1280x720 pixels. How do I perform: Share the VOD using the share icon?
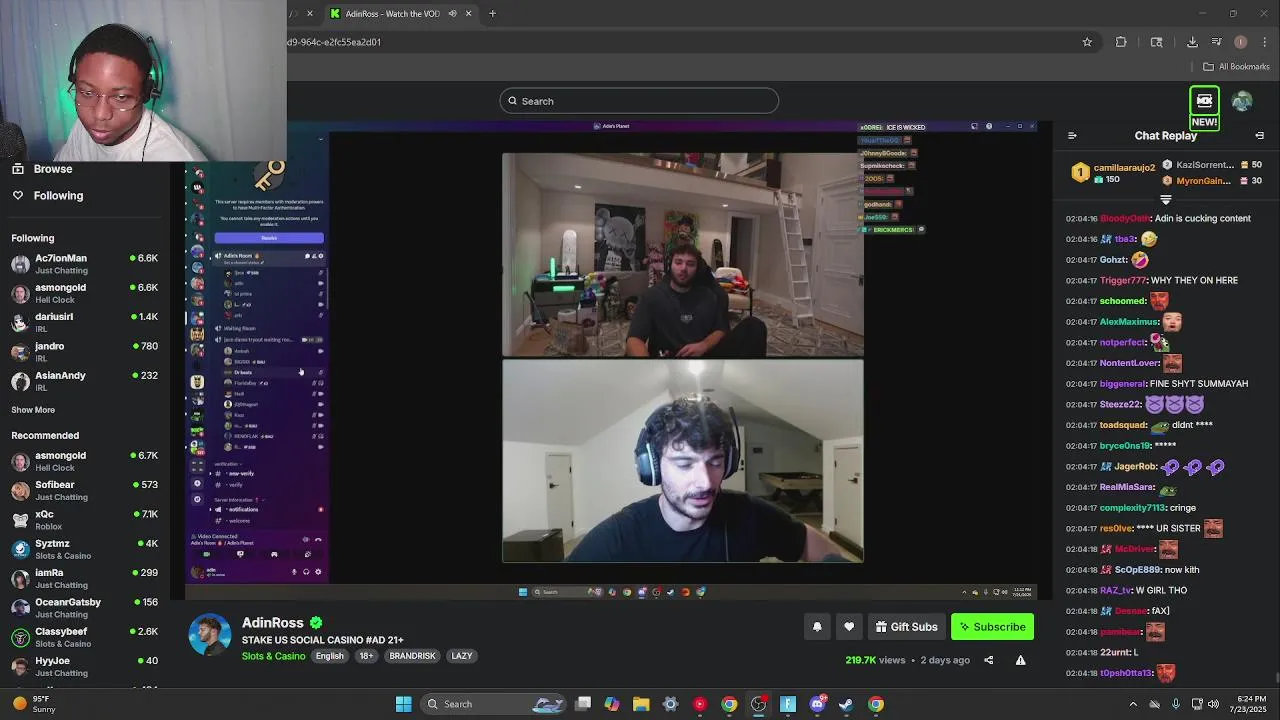coord(988,660)
